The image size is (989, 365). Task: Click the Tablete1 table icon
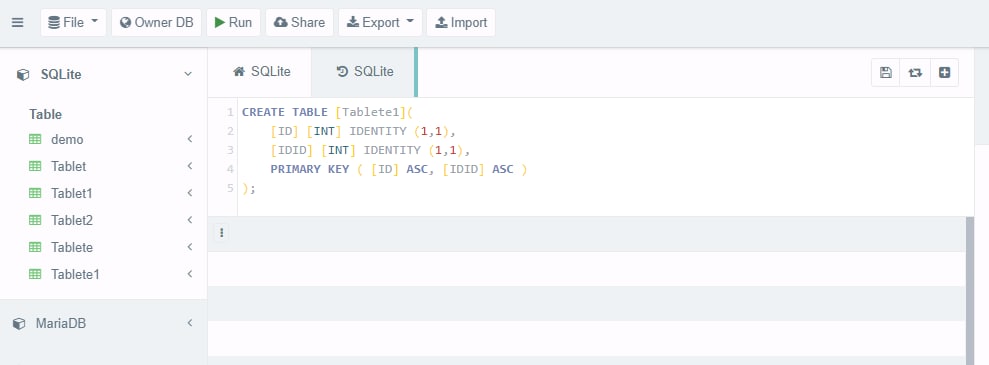(35, 275)
